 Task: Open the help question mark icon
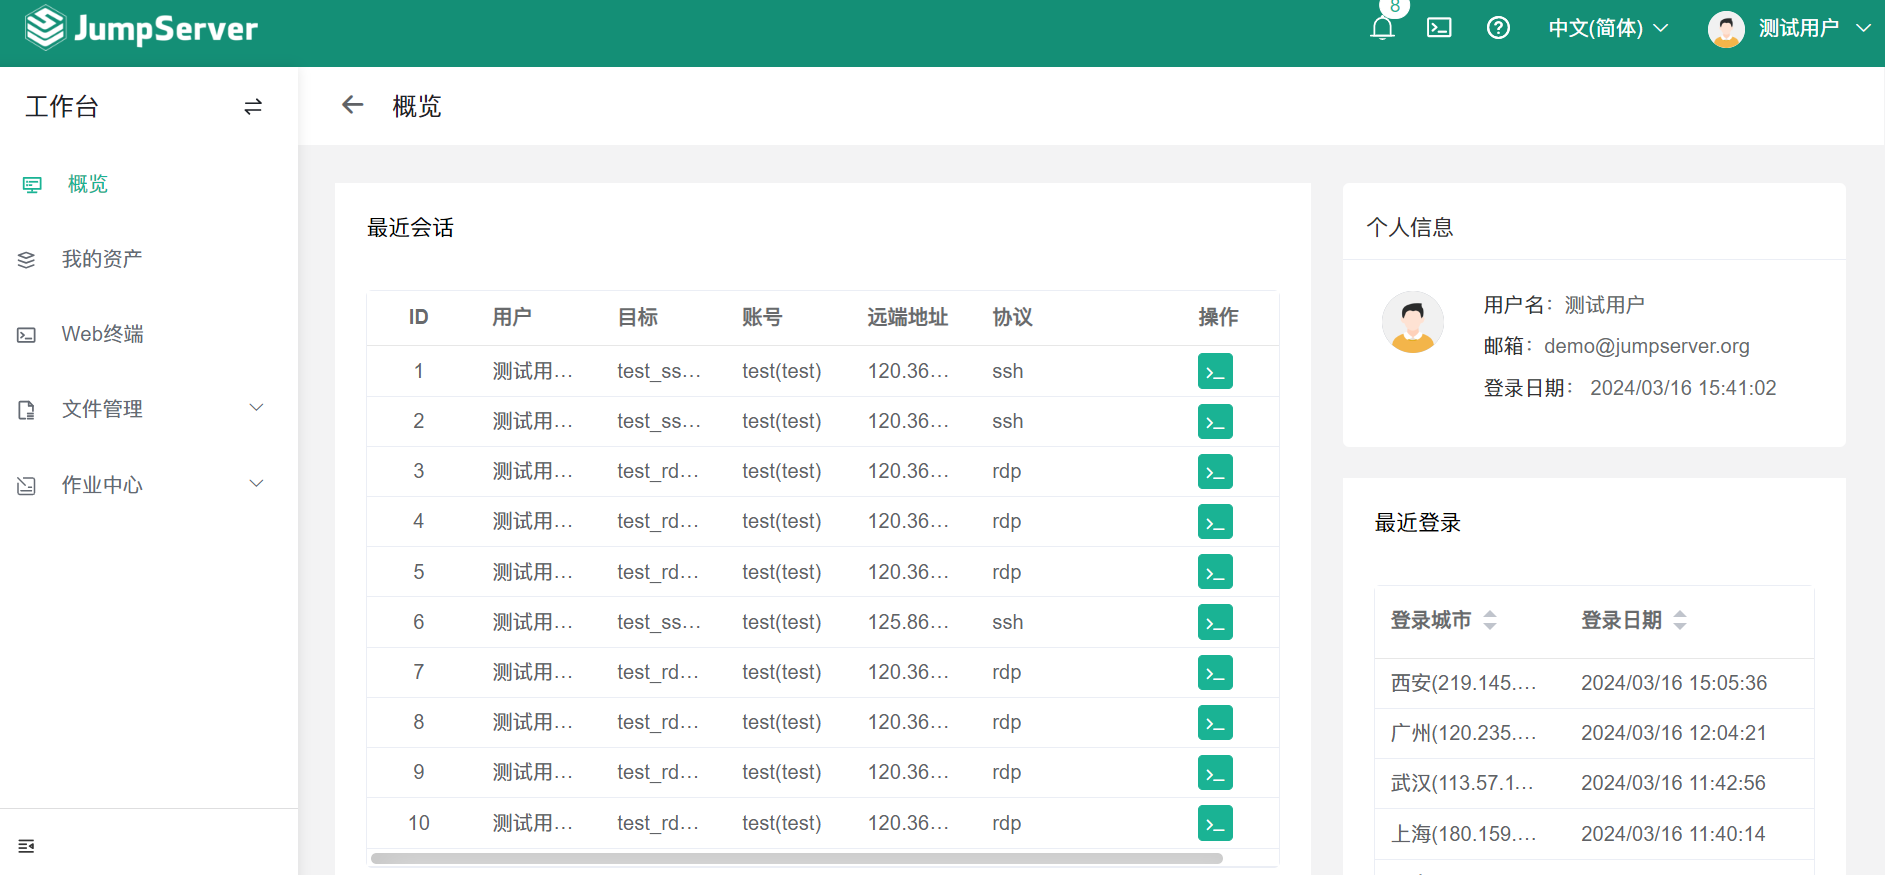(x=1498, y=28)
